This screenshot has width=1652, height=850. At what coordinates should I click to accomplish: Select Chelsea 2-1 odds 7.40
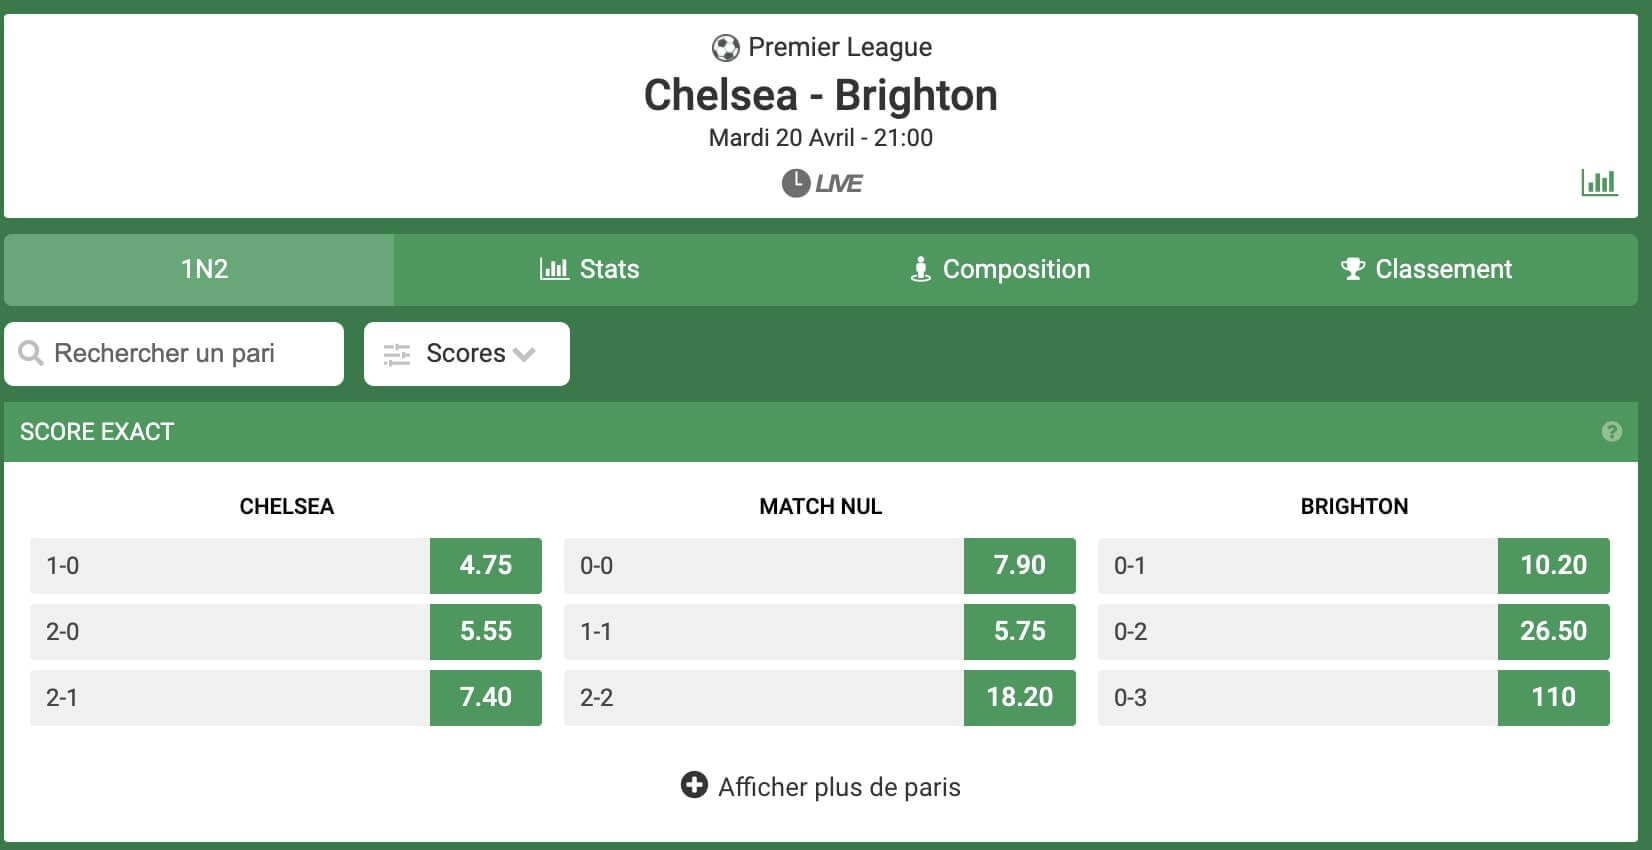486,698
